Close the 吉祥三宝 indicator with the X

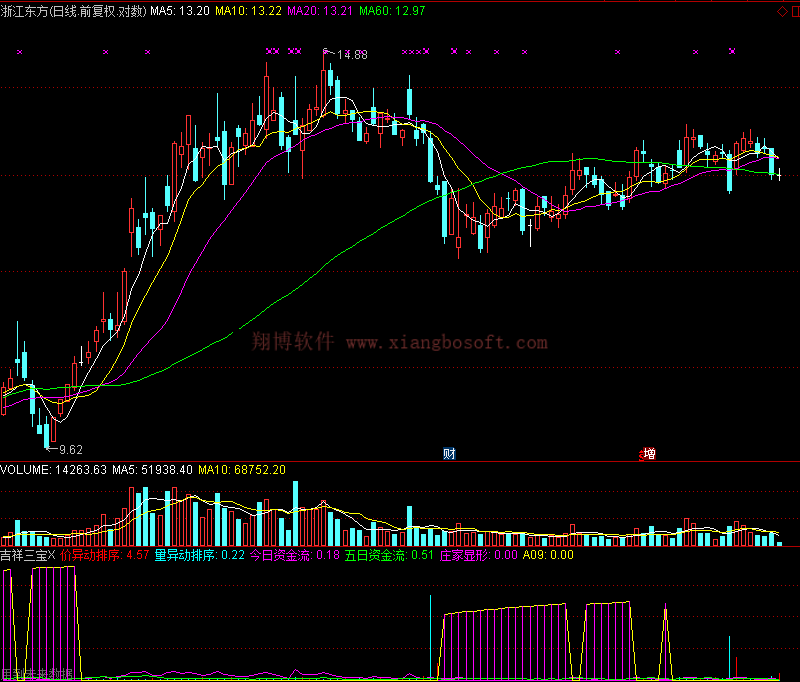click(52, 555)
